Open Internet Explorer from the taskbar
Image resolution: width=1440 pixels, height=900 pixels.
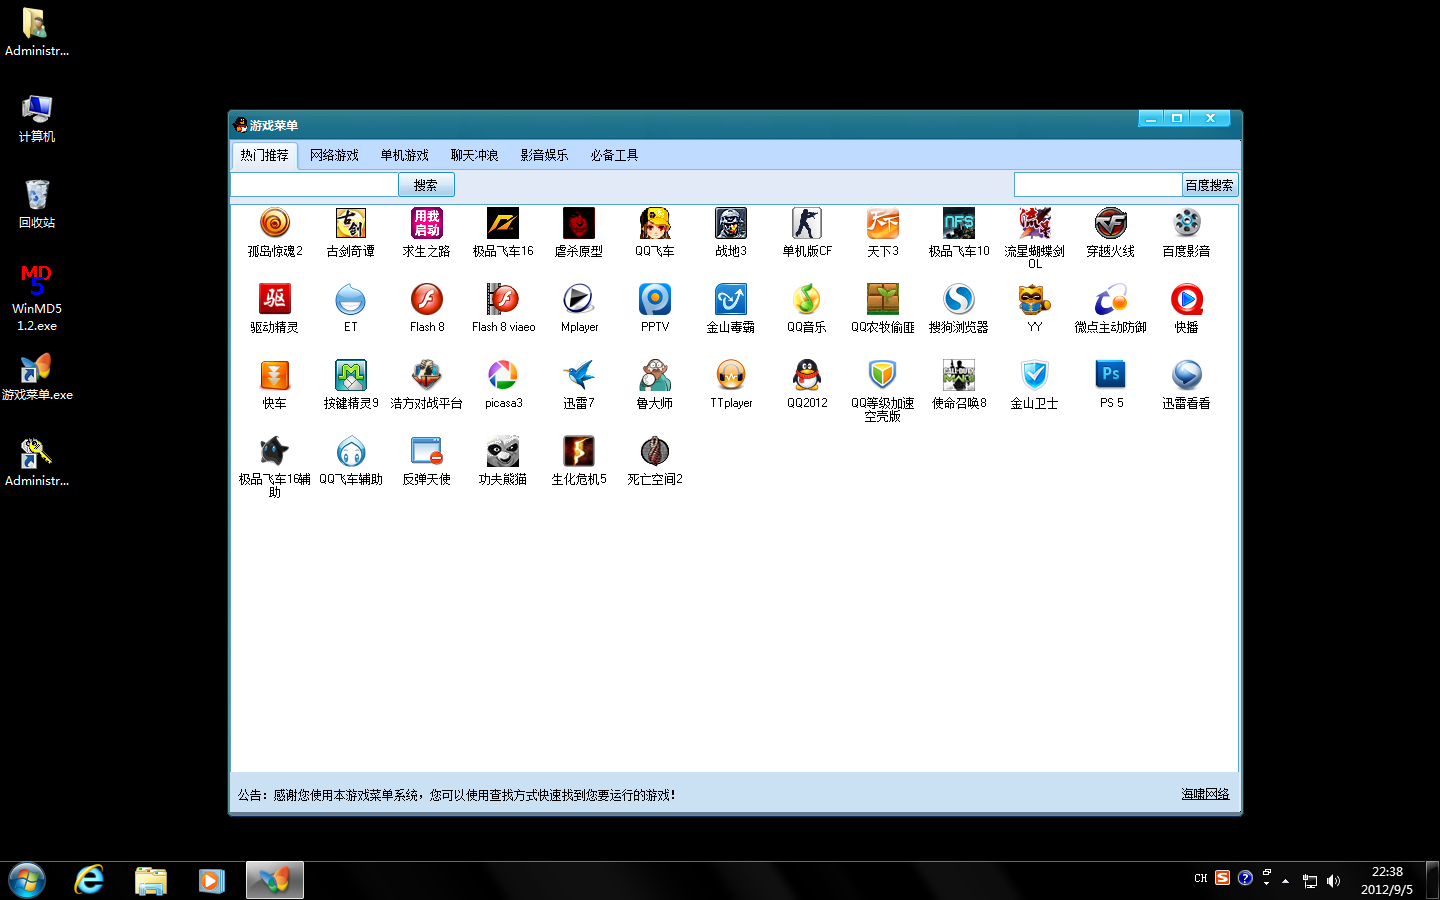[x=90, y=880]
